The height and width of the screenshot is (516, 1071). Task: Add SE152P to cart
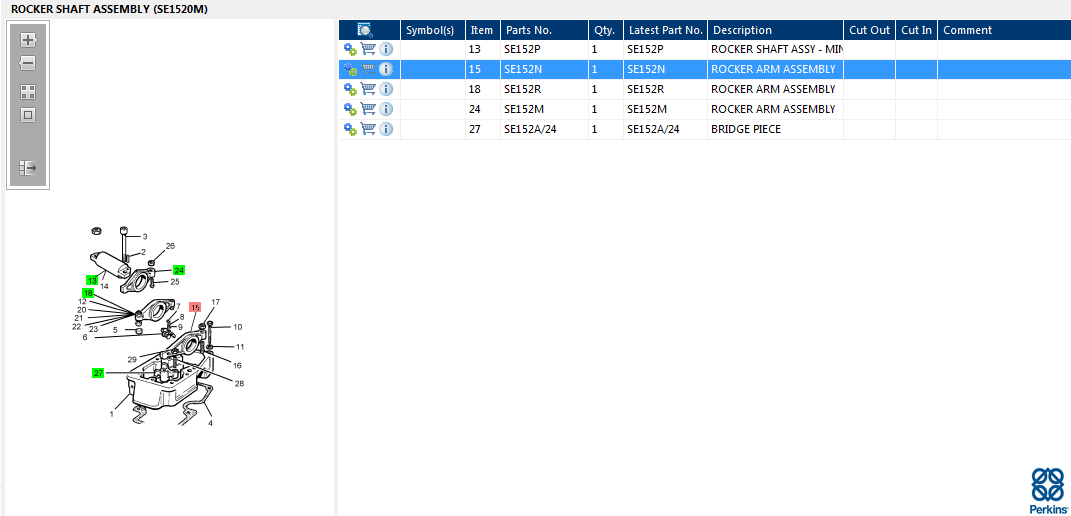tap(368, 49)
